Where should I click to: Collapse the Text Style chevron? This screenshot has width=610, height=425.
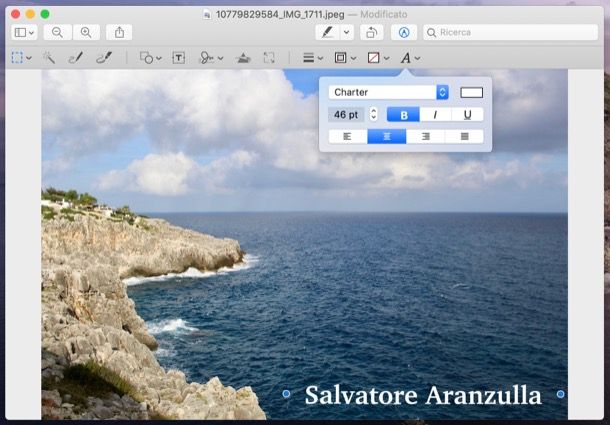tap(417, 58)
